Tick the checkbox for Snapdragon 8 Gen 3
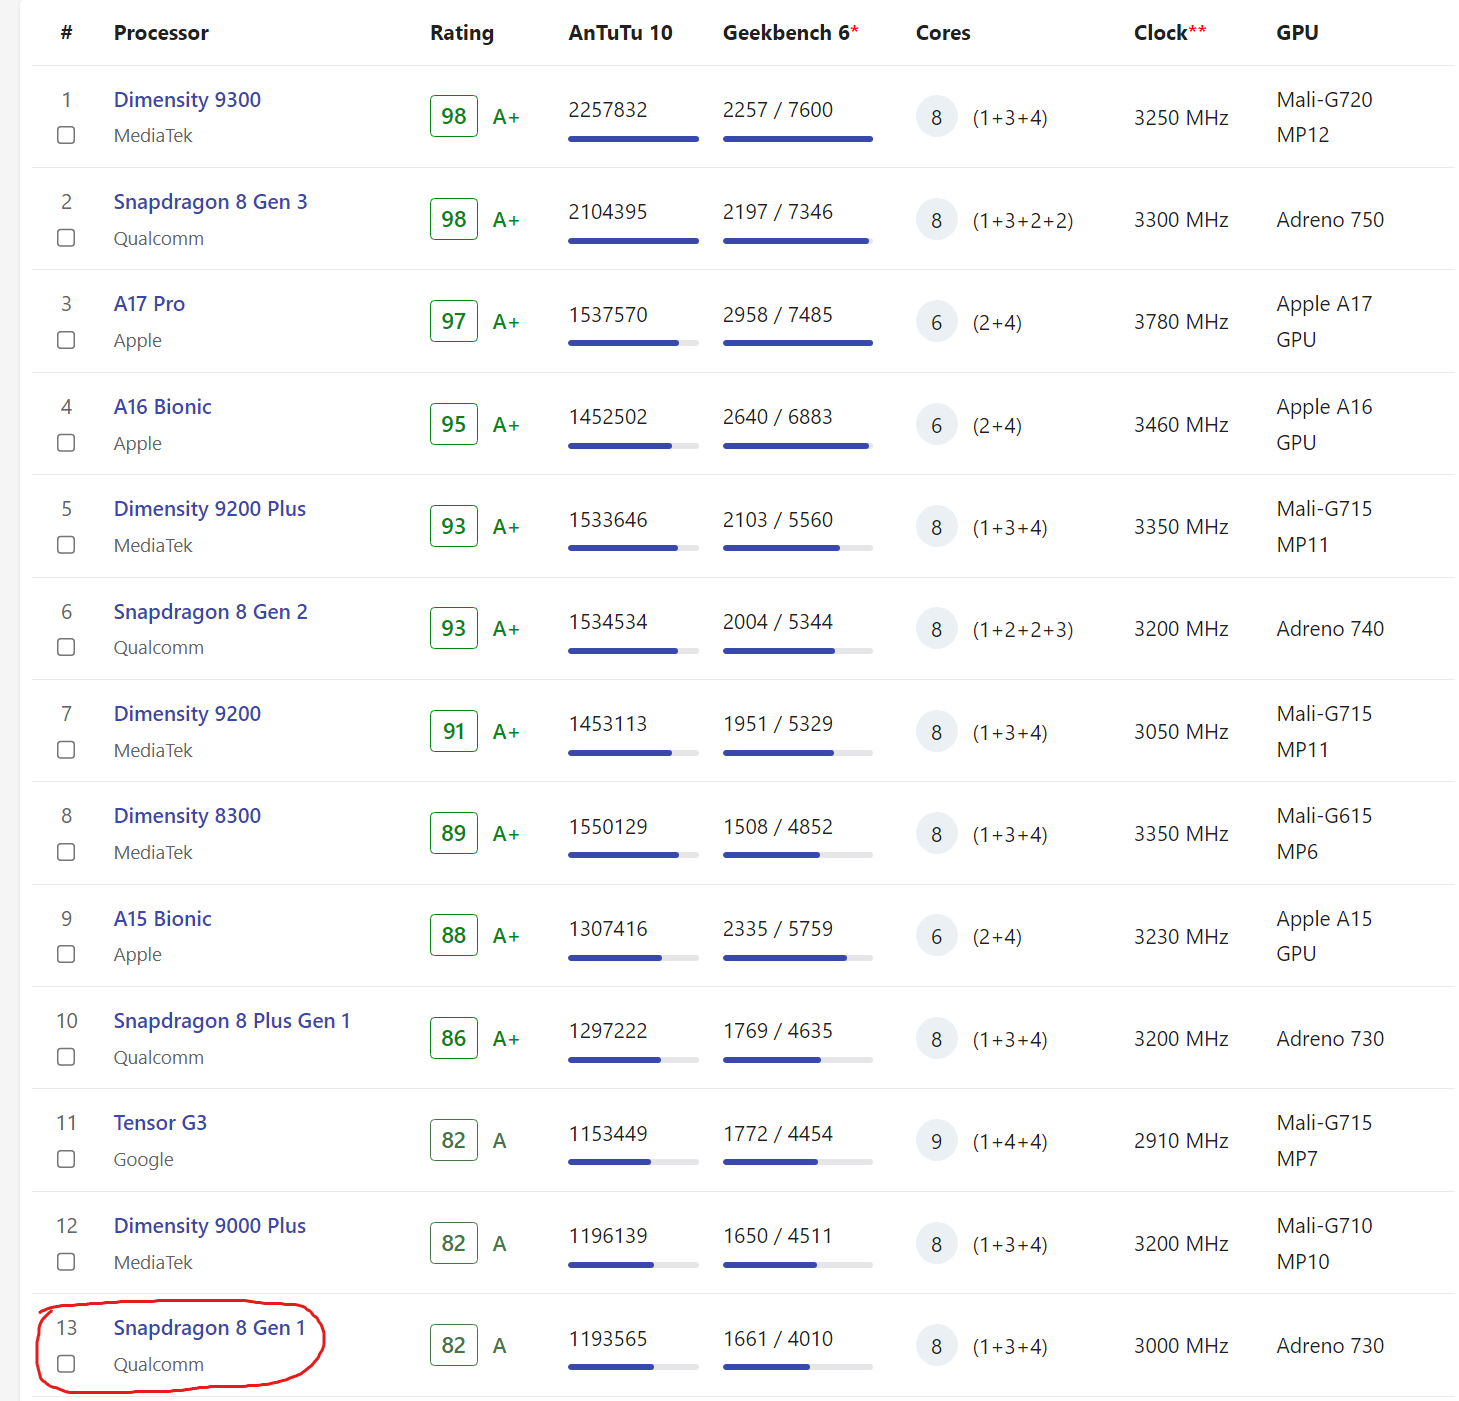Image resolution: width=1459 pixels, height=1401 pixels. (x=66, y=238)
